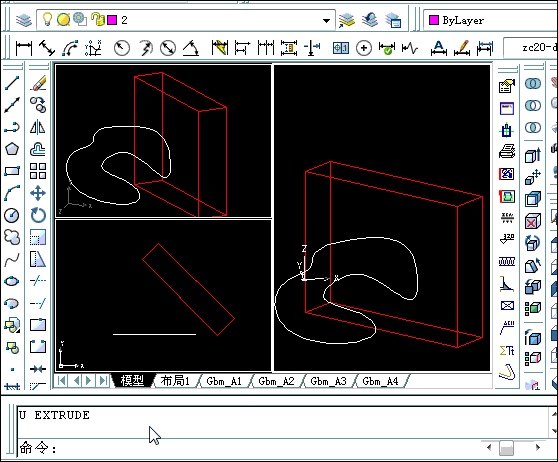
Task: Click the Layer Previous icon
Action: (x=370, y=20)
